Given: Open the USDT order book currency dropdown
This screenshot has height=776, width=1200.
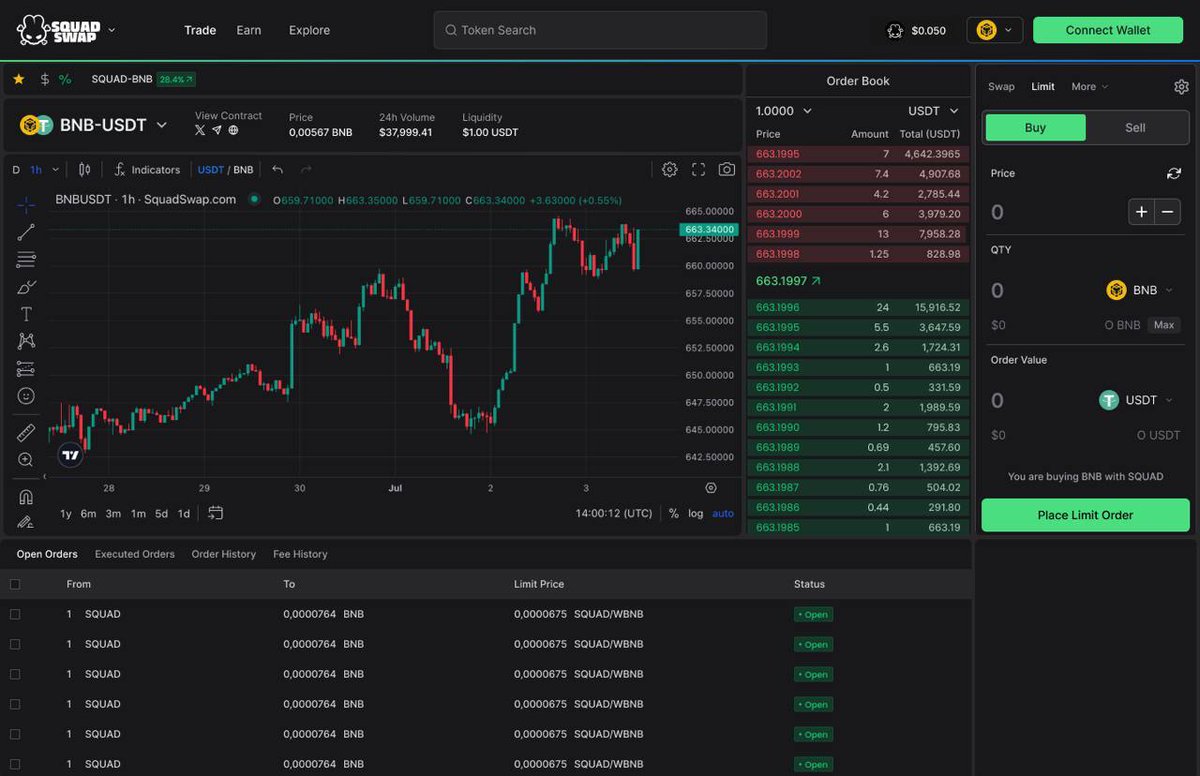Looking at the screenshot, I should (933, 111).
